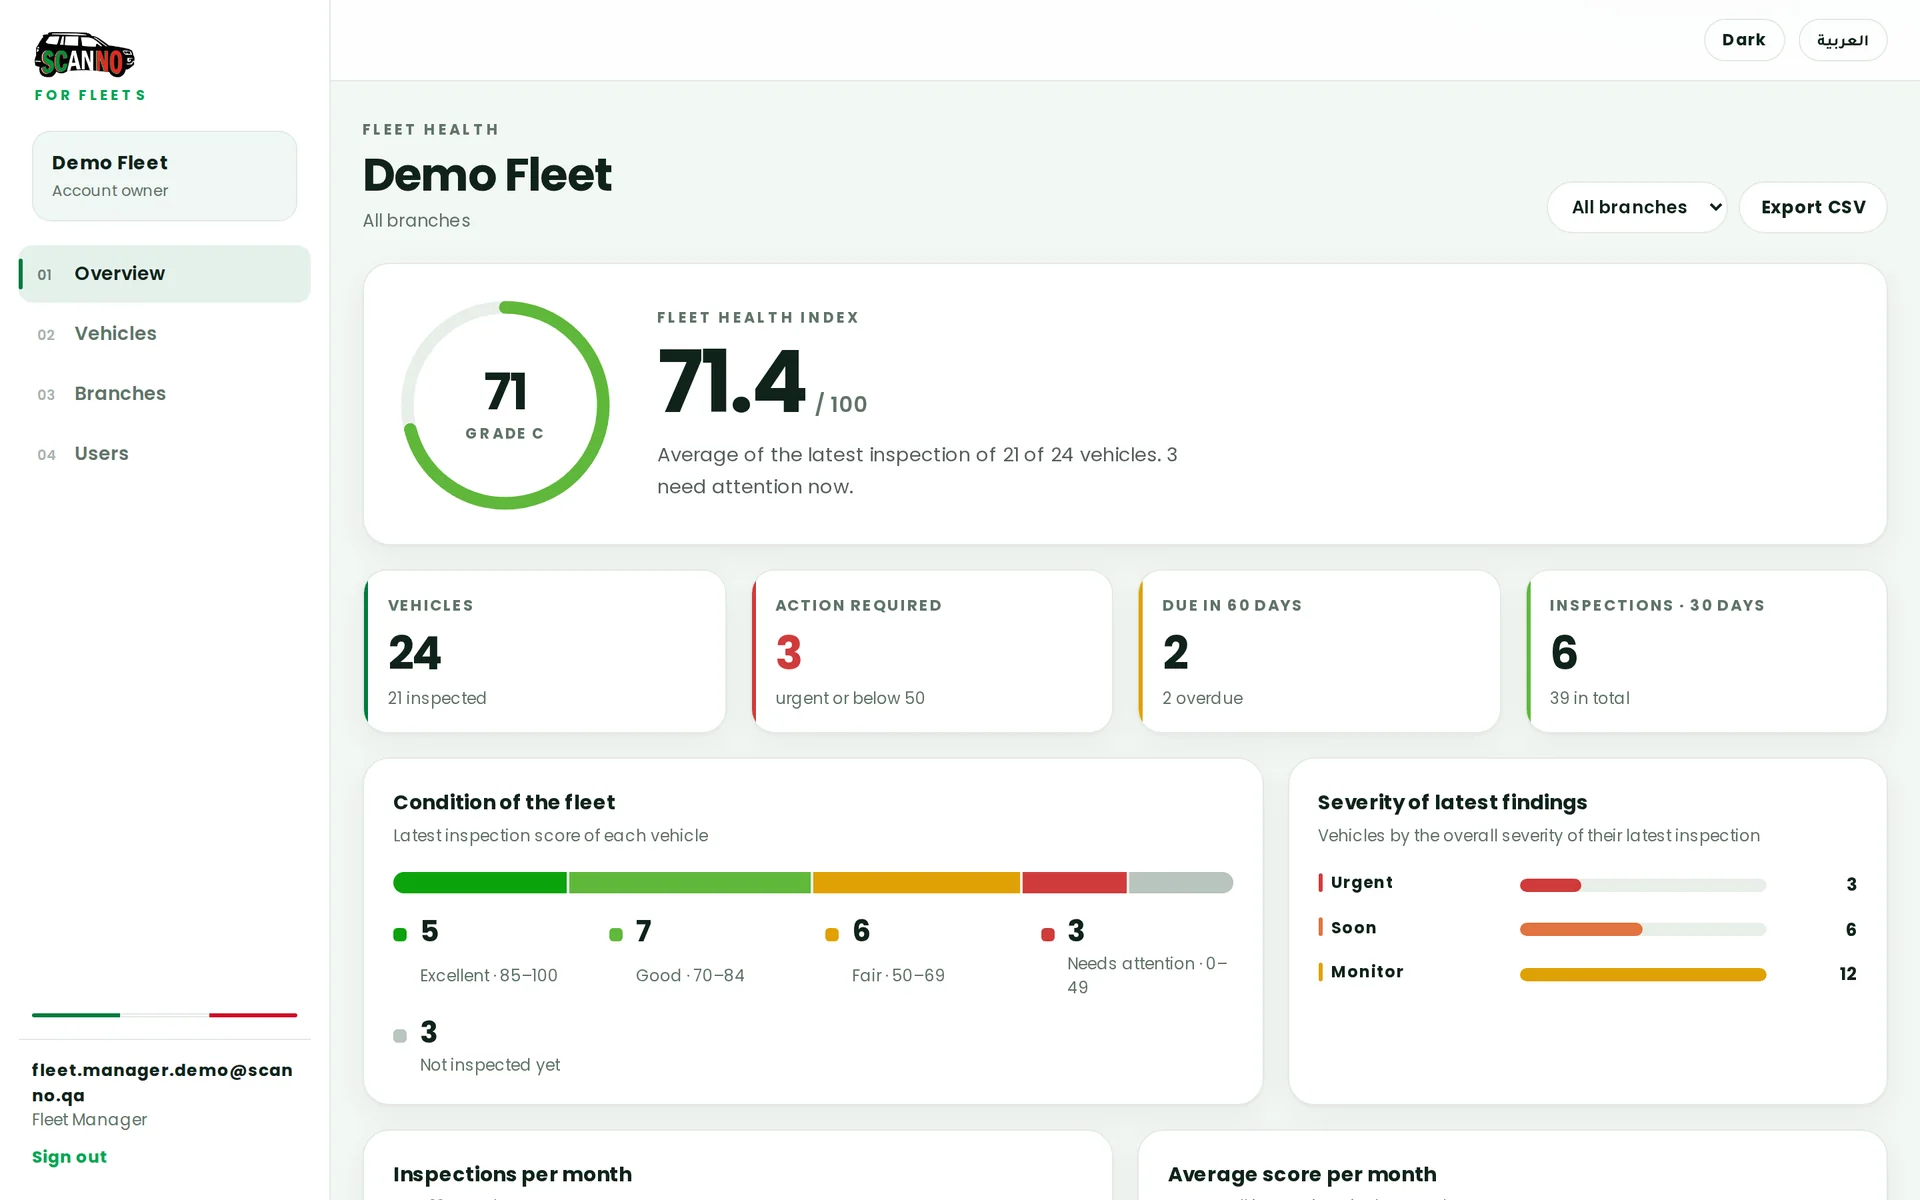This screenshot has width=1920, height=1200.
Task: Click the Grade C health gauge
Action: 505,405
